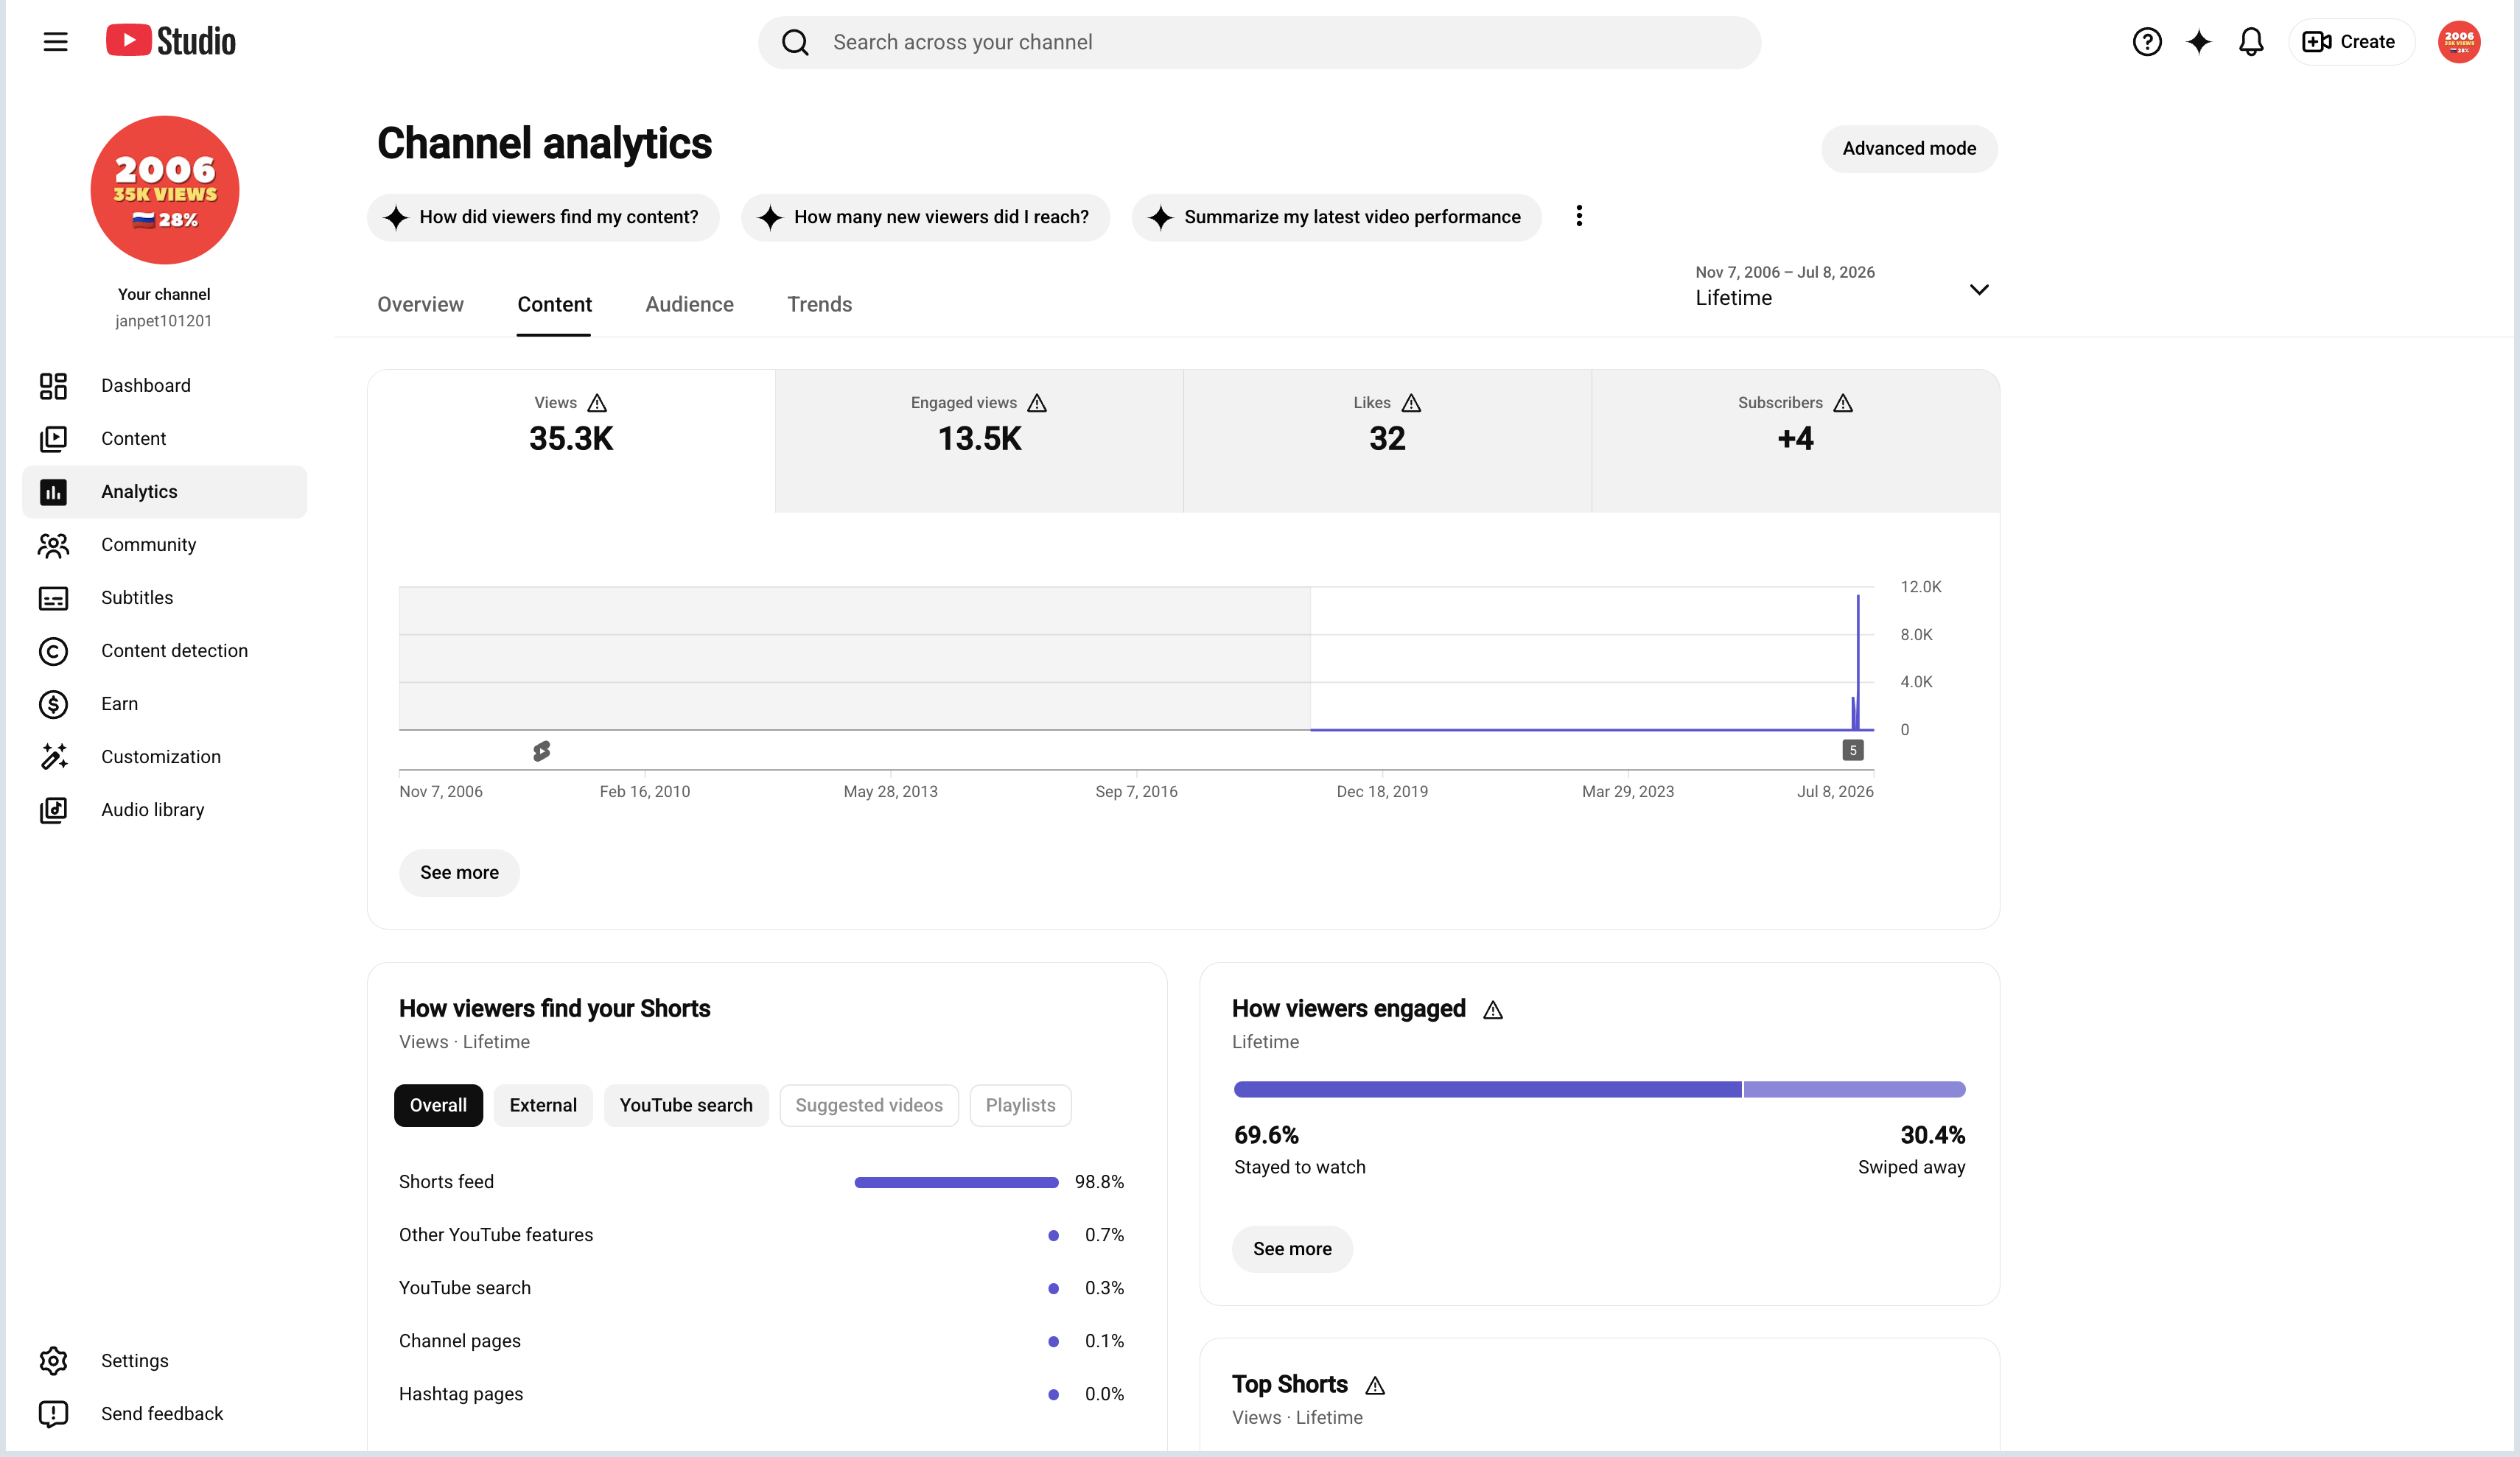2520x1457 pixels.
Task: Click the Help question mark icon
Action: pyautogui.click(x=2146, y=42)
